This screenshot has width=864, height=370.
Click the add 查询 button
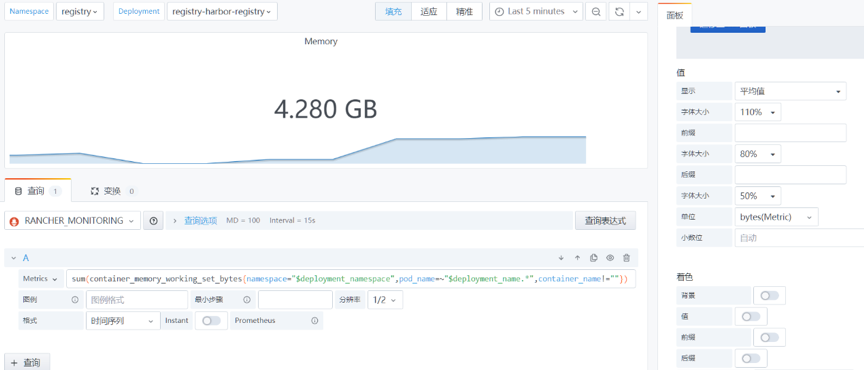point(27,362)
